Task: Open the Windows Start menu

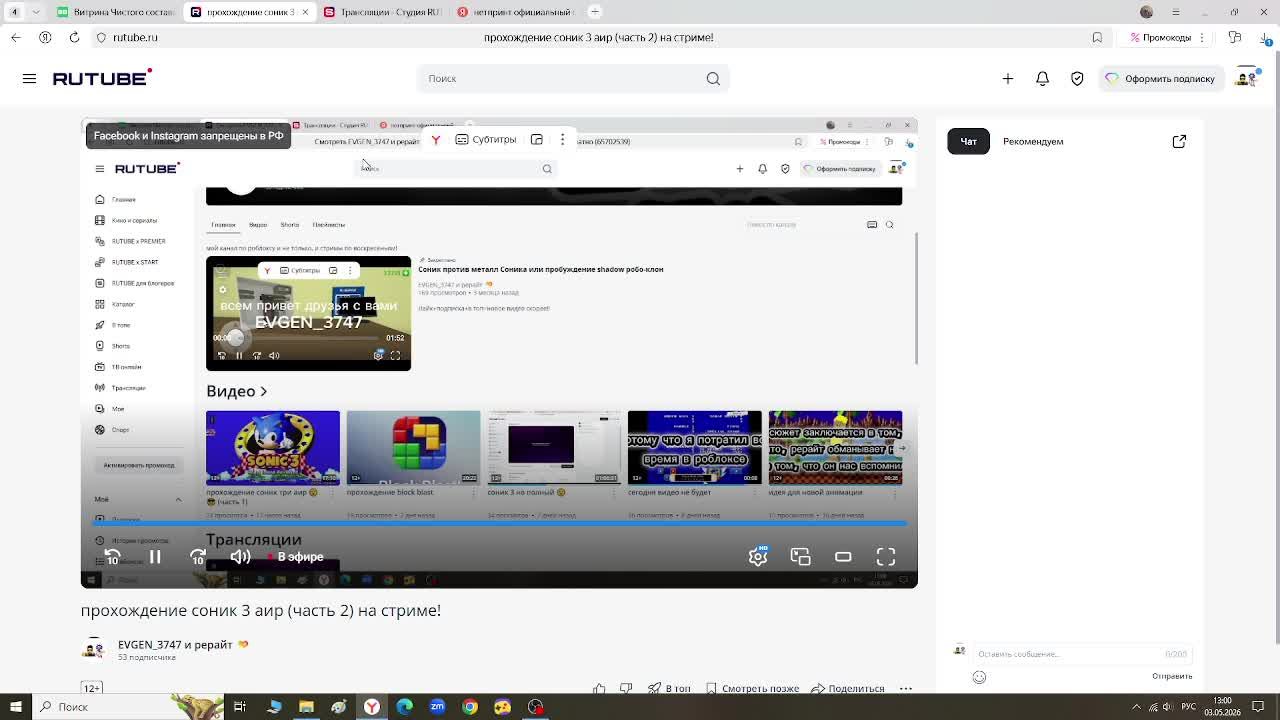Action: (15, 707)
